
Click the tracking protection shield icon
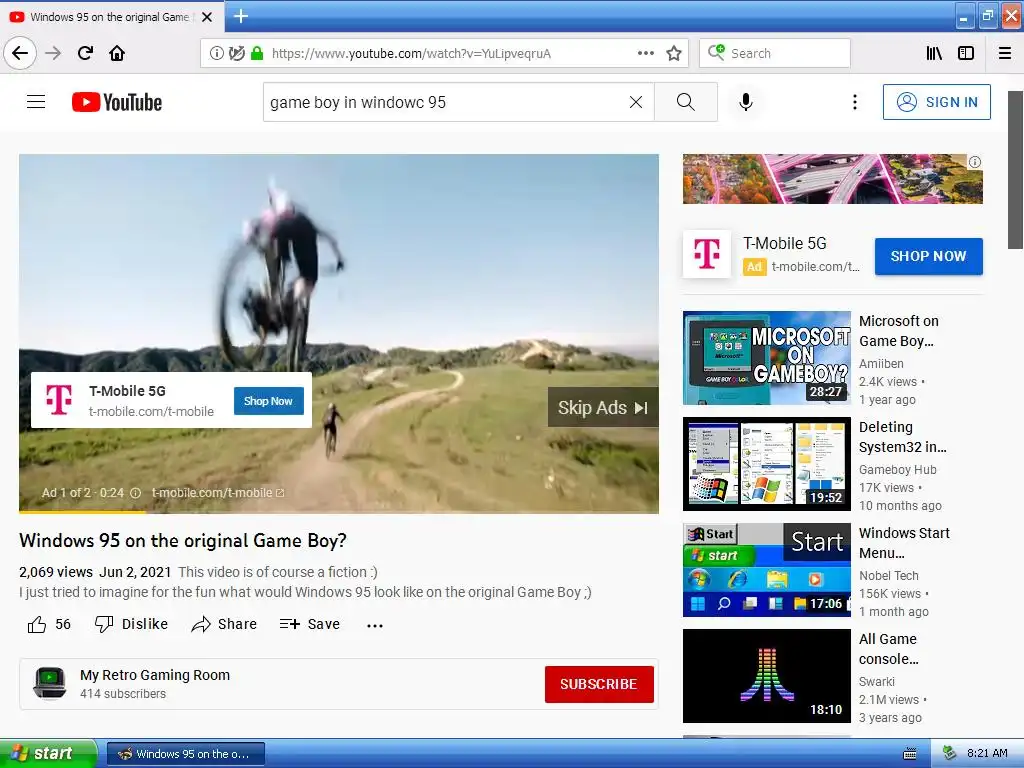(x=237, y=54)
